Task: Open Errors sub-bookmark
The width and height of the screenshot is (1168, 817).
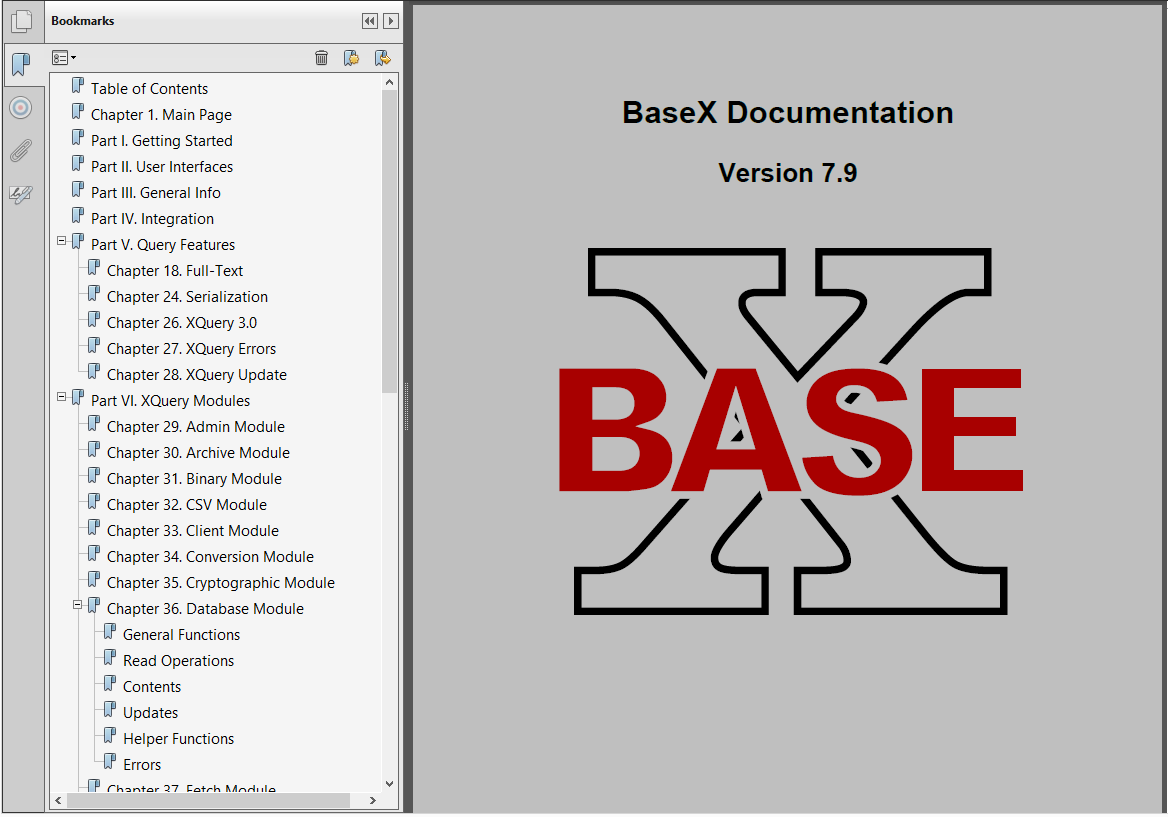Action: pyautogui.click(x=142, y=766)
